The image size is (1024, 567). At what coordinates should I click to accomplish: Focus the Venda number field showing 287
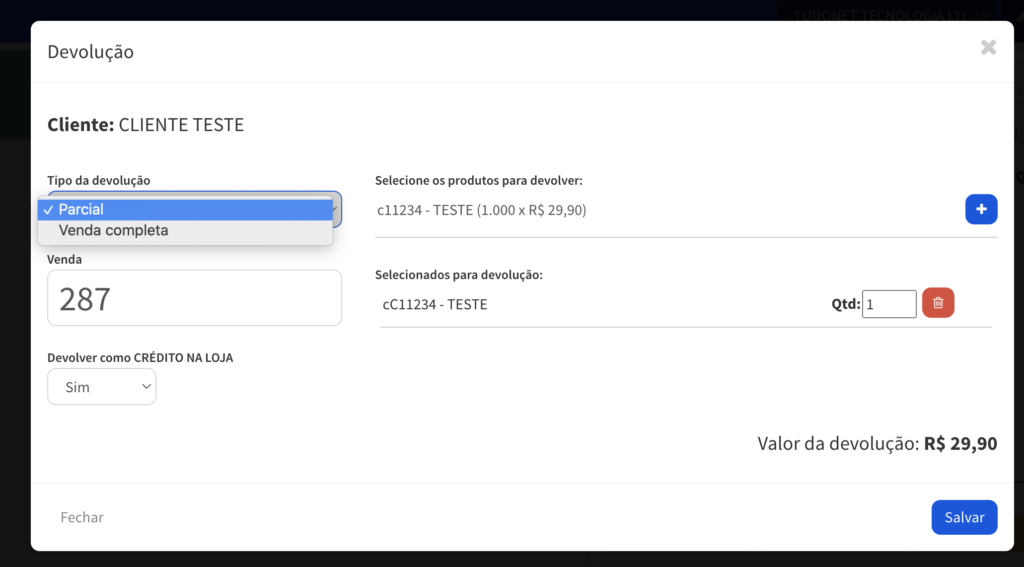coord(194,298)
